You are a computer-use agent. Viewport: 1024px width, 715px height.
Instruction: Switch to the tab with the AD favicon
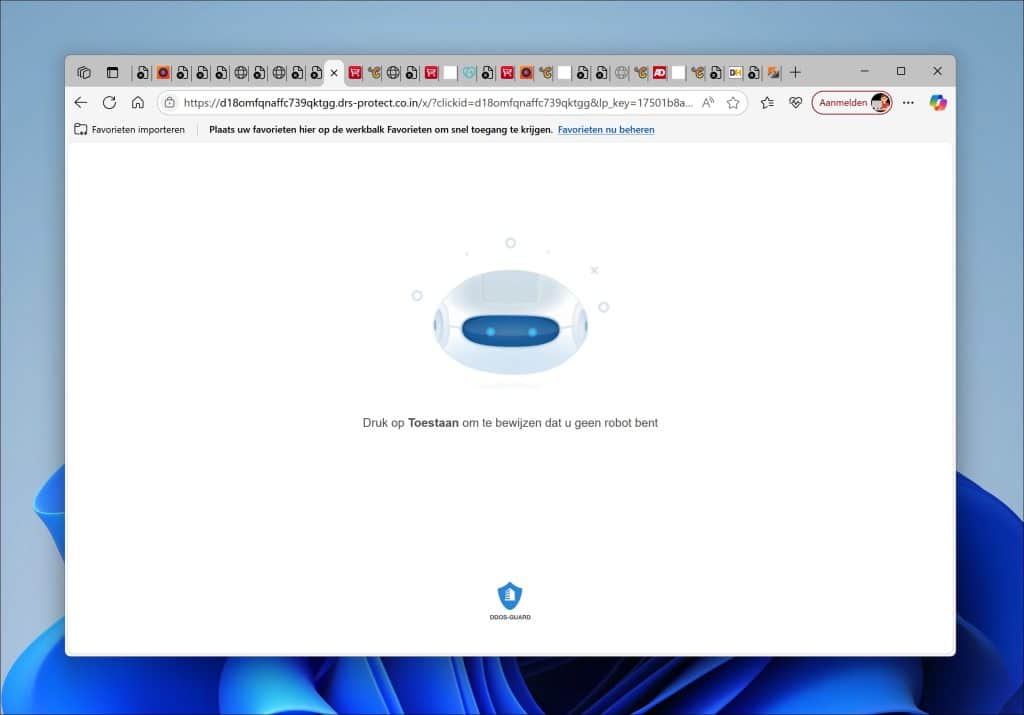[x=660, y=72]
